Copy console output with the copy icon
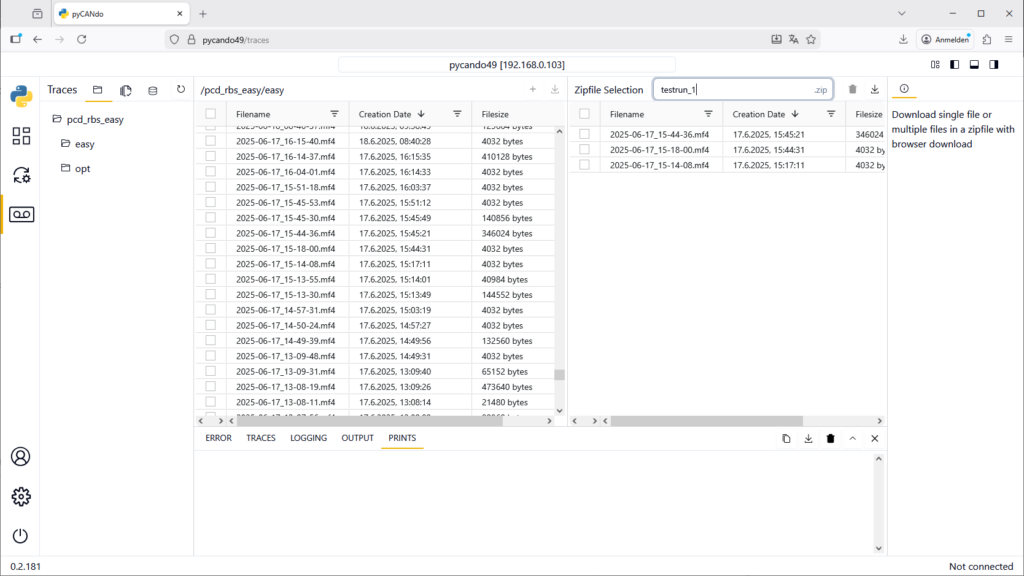Image resolution: width=1024 pixels, height=576 pixels. [786, 438]
